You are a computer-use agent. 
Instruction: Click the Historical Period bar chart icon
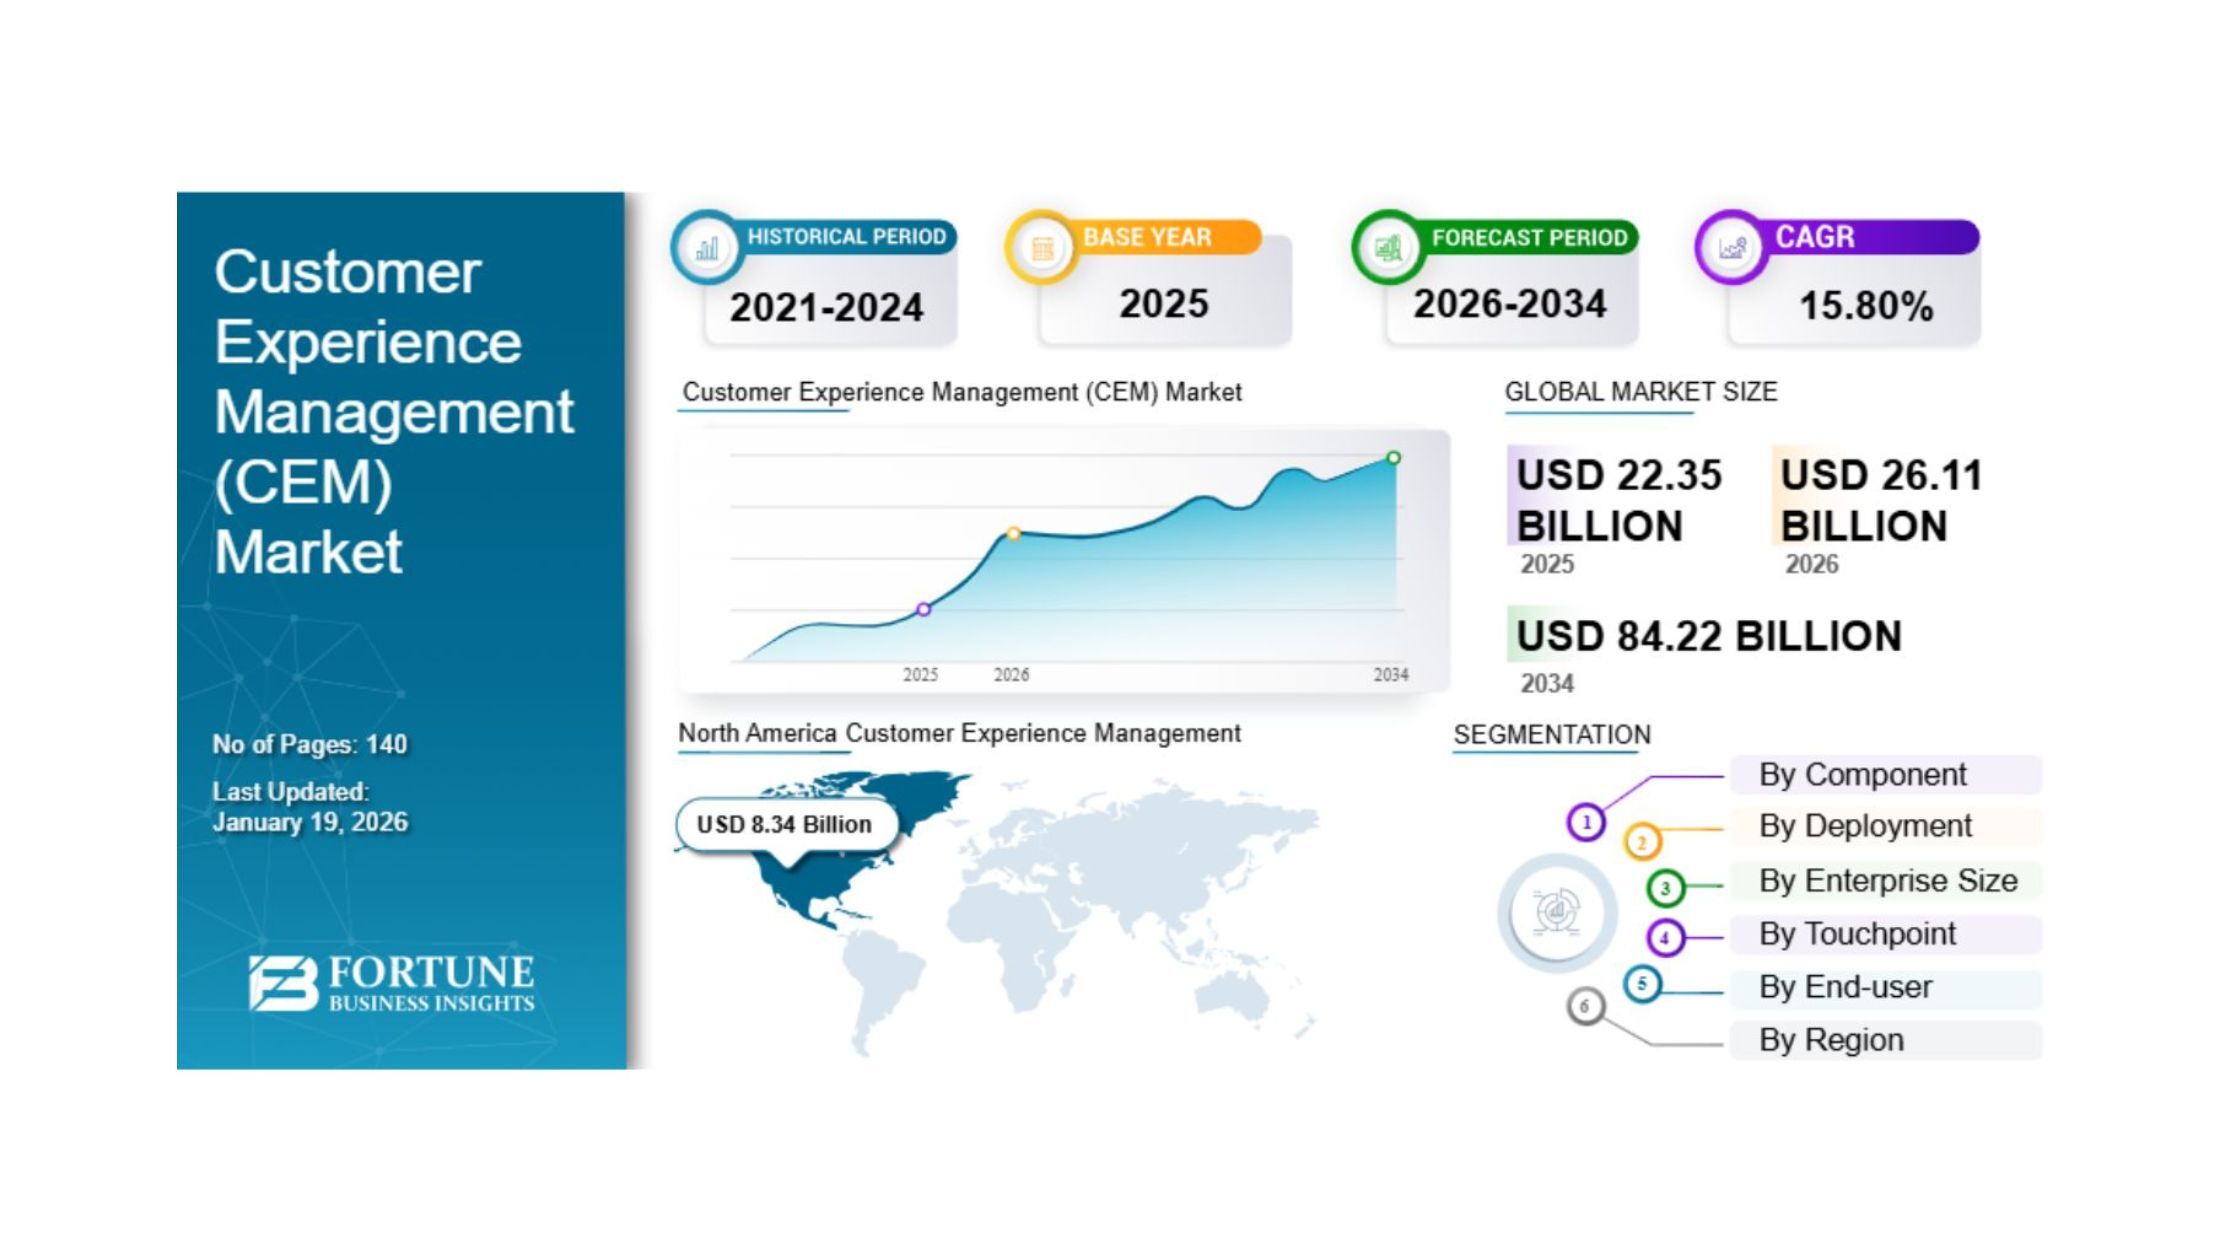706,248
